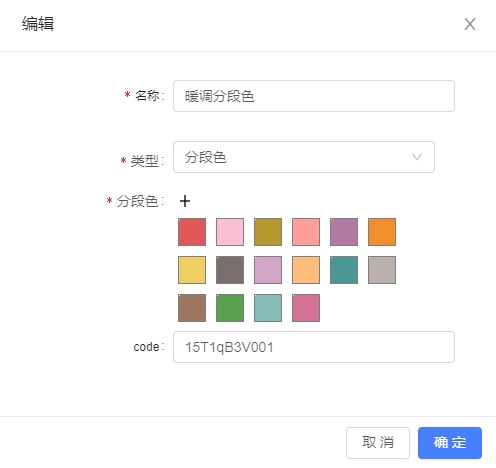Pick the green color swatch
Screen dimensions: 496x468
point(230,308)
